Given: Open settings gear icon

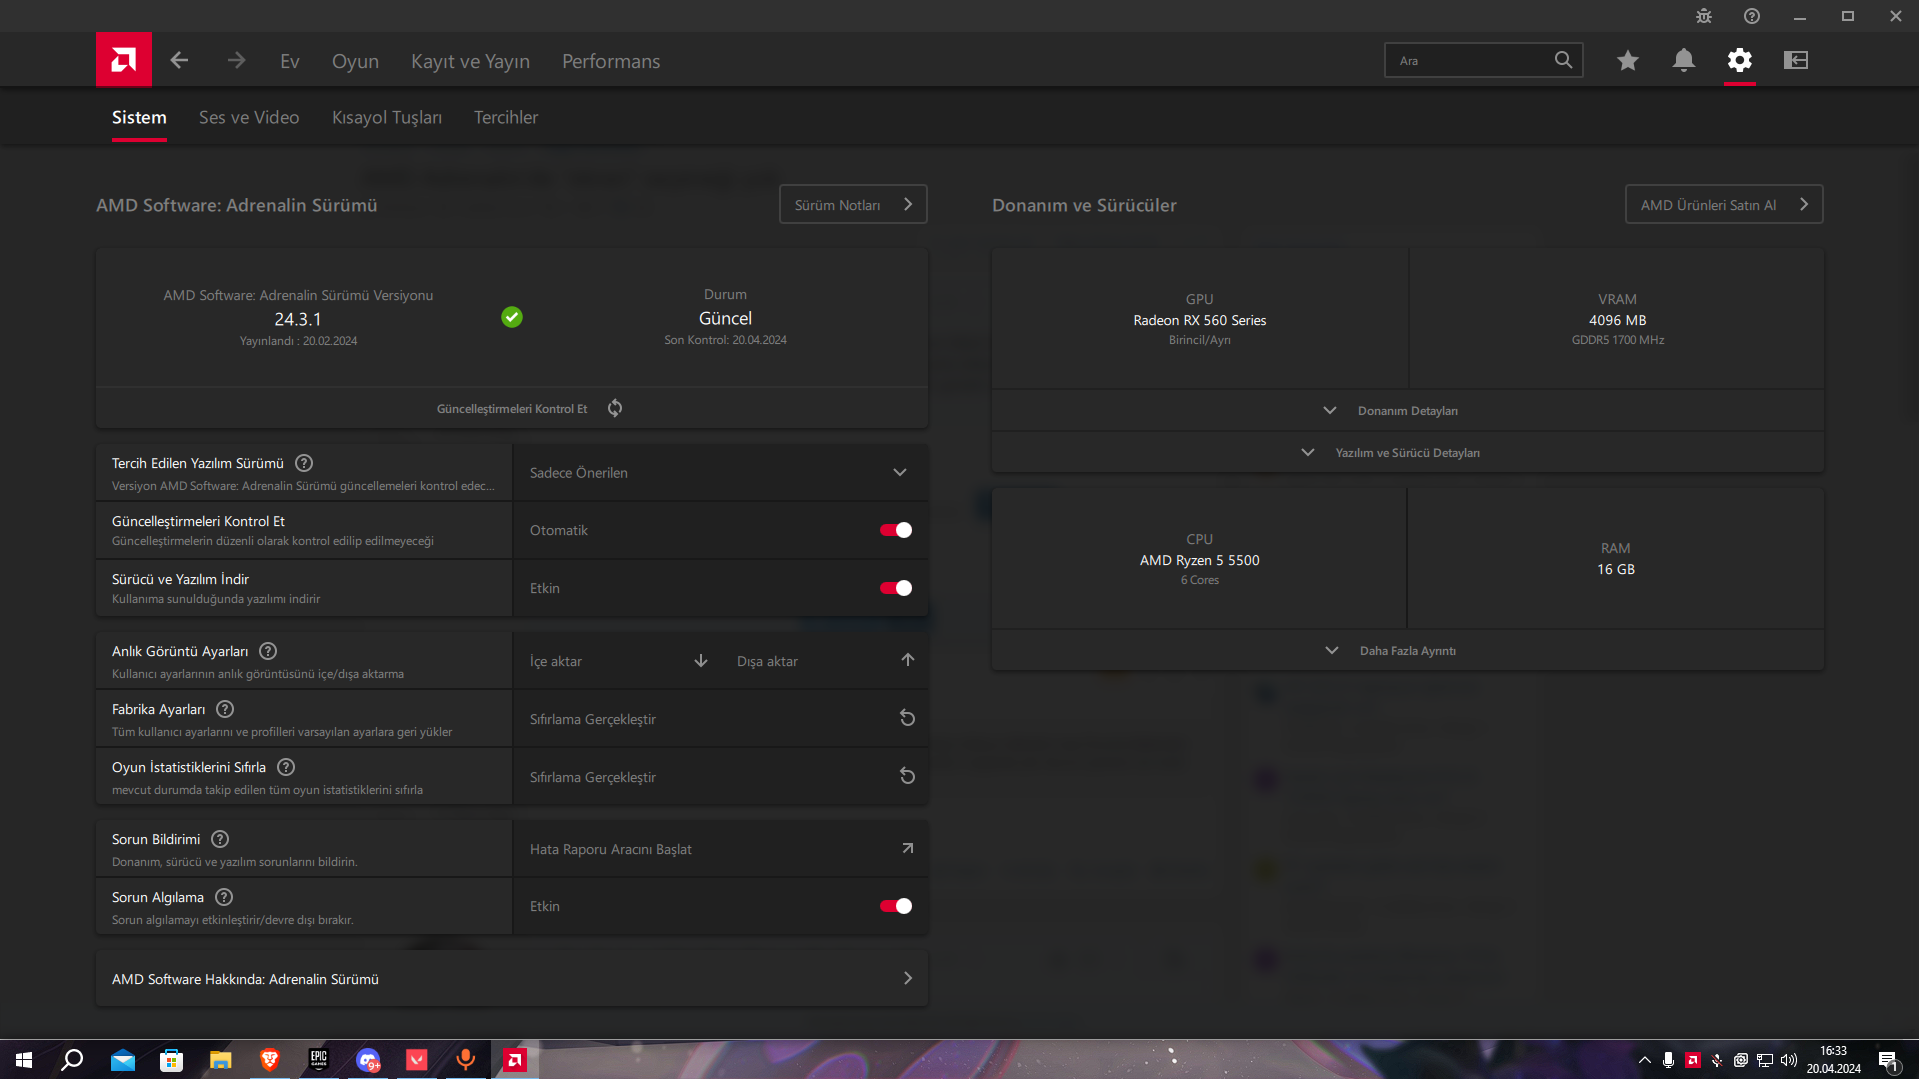Looking at the screenshot, I should pyautogui.click(x=1740, y=60).
